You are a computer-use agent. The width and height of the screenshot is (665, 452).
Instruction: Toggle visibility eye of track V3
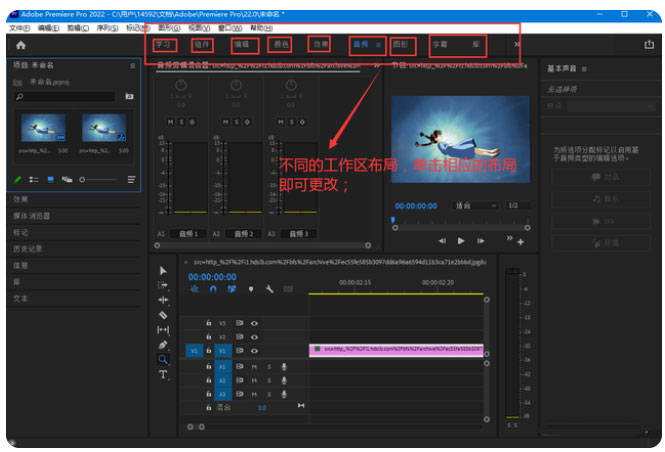click(x=254, y=323)
